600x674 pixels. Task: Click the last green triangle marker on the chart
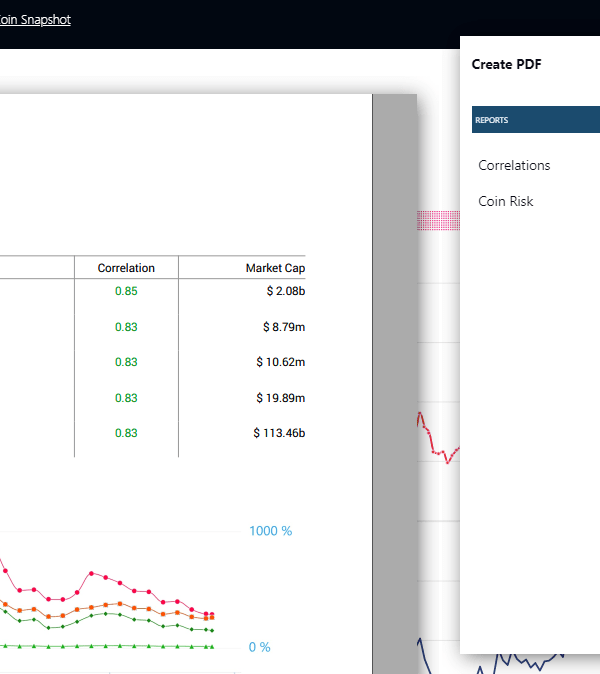[x=211, y=647]
